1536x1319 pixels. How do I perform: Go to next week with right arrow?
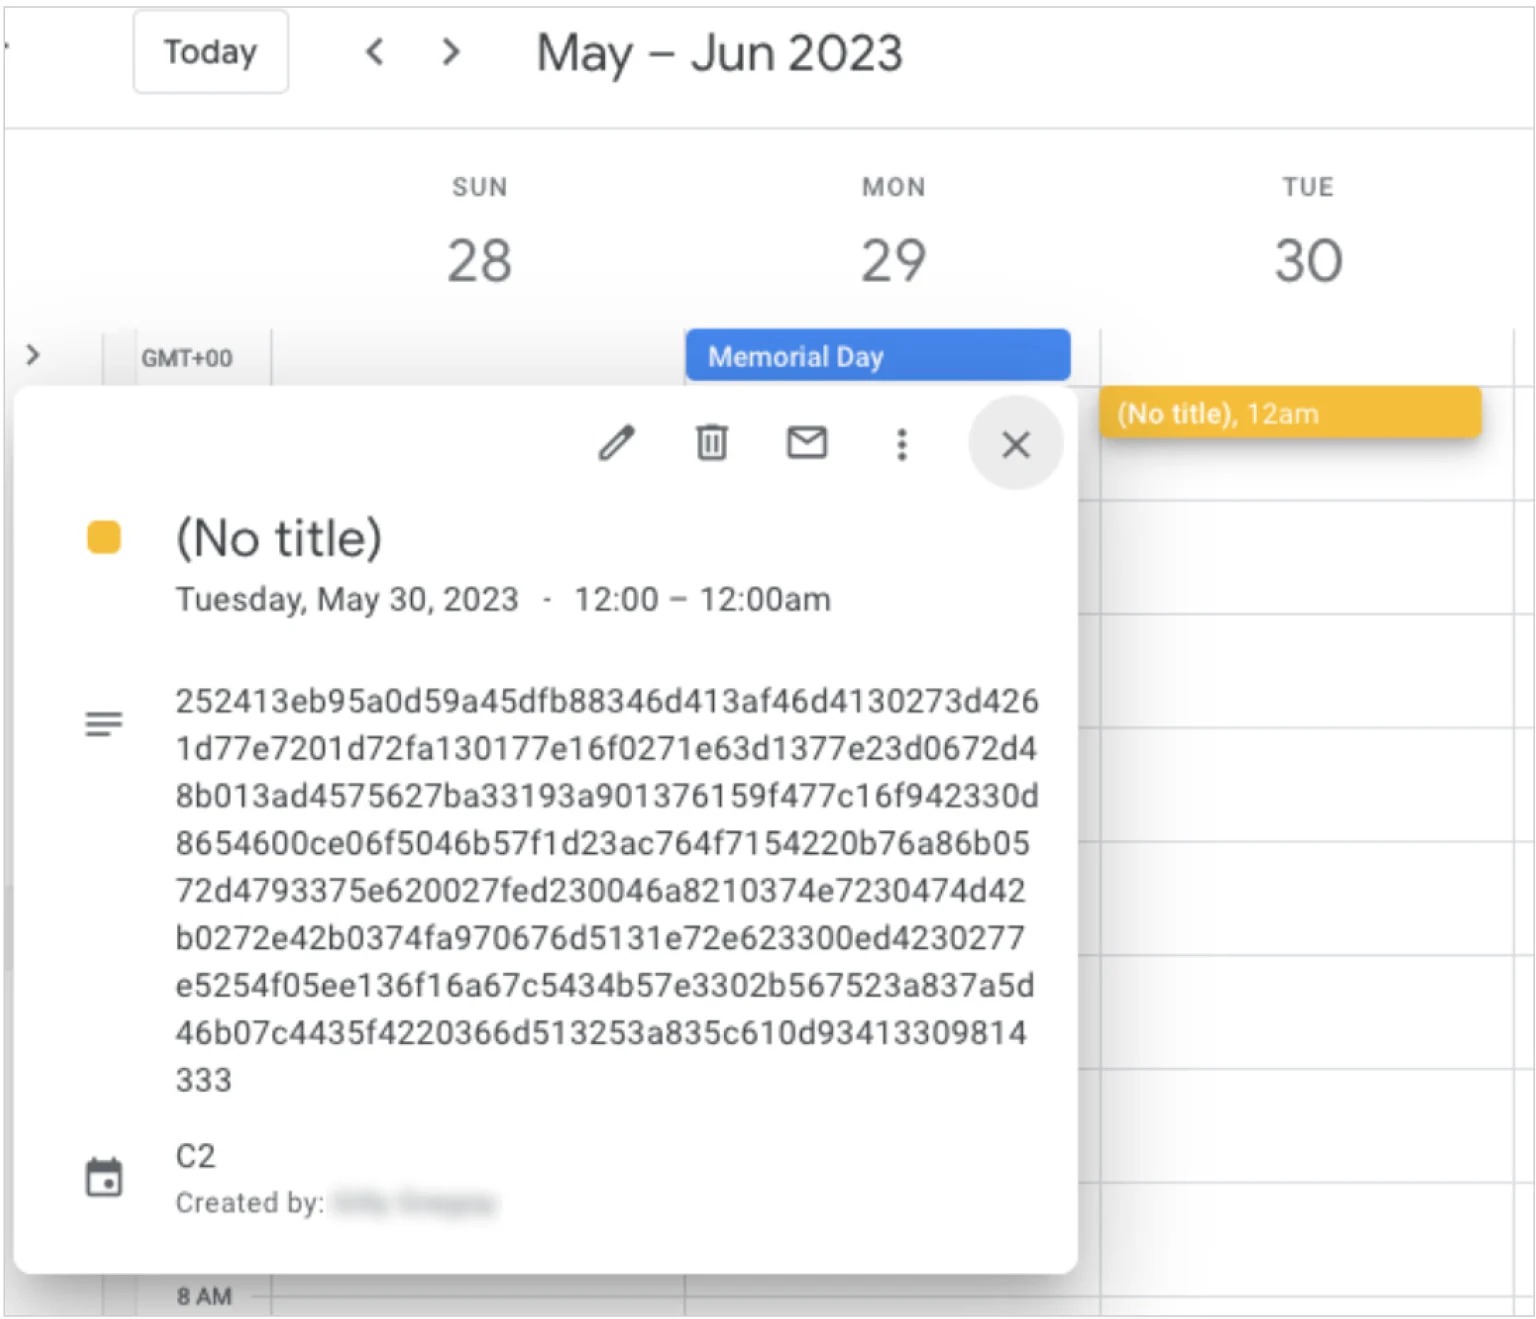tap(451, 52)
